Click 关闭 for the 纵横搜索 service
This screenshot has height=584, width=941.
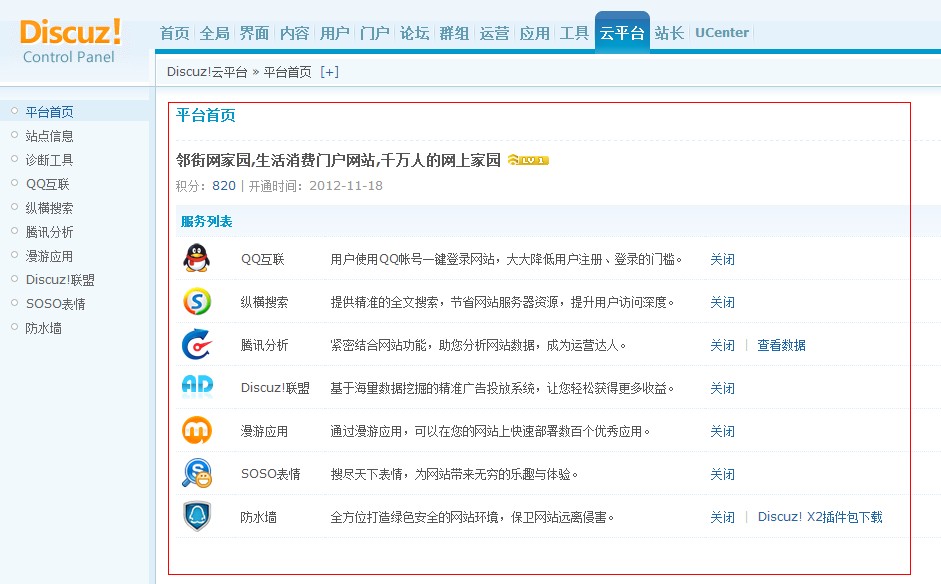coord(723,302)
